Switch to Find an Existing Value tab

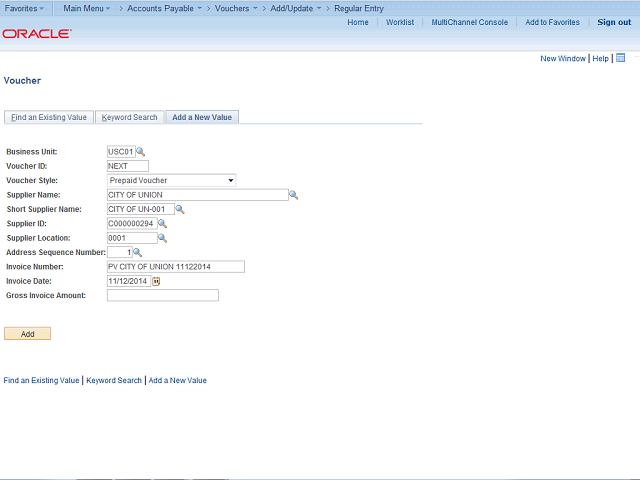[x=49, y=117]
